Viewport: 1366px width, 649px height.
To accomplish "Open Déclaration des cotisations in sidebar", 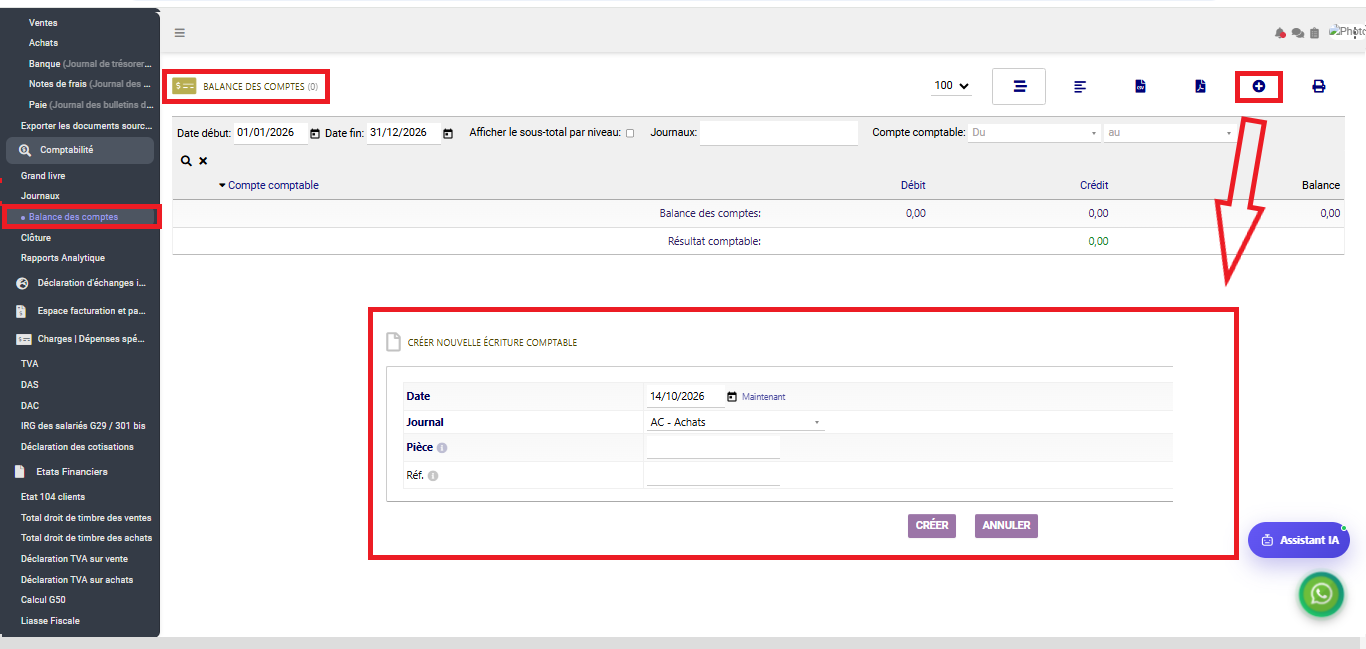I will (x=77, y=447).
